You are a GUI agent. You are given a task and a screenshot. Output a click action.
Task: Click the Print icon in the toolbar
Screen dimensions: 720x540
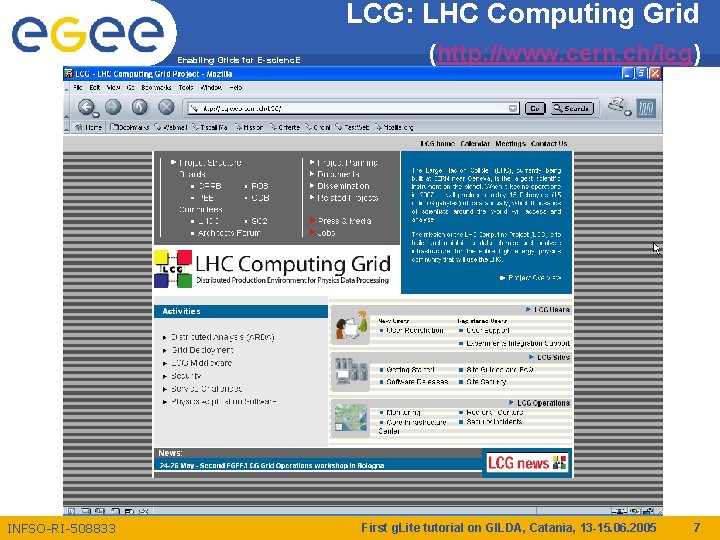[619, 107]
